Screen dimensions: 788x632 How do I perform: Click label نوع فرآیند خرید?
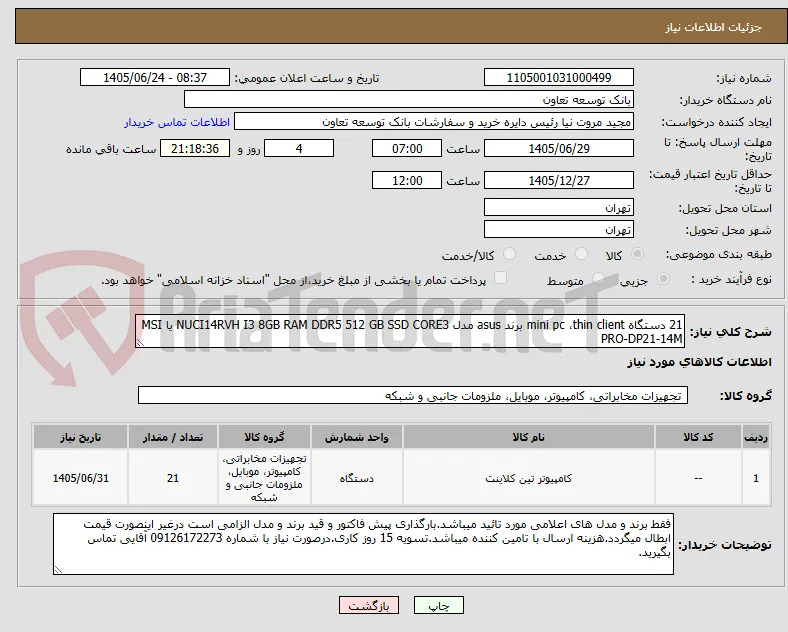(x=731, y=279)
